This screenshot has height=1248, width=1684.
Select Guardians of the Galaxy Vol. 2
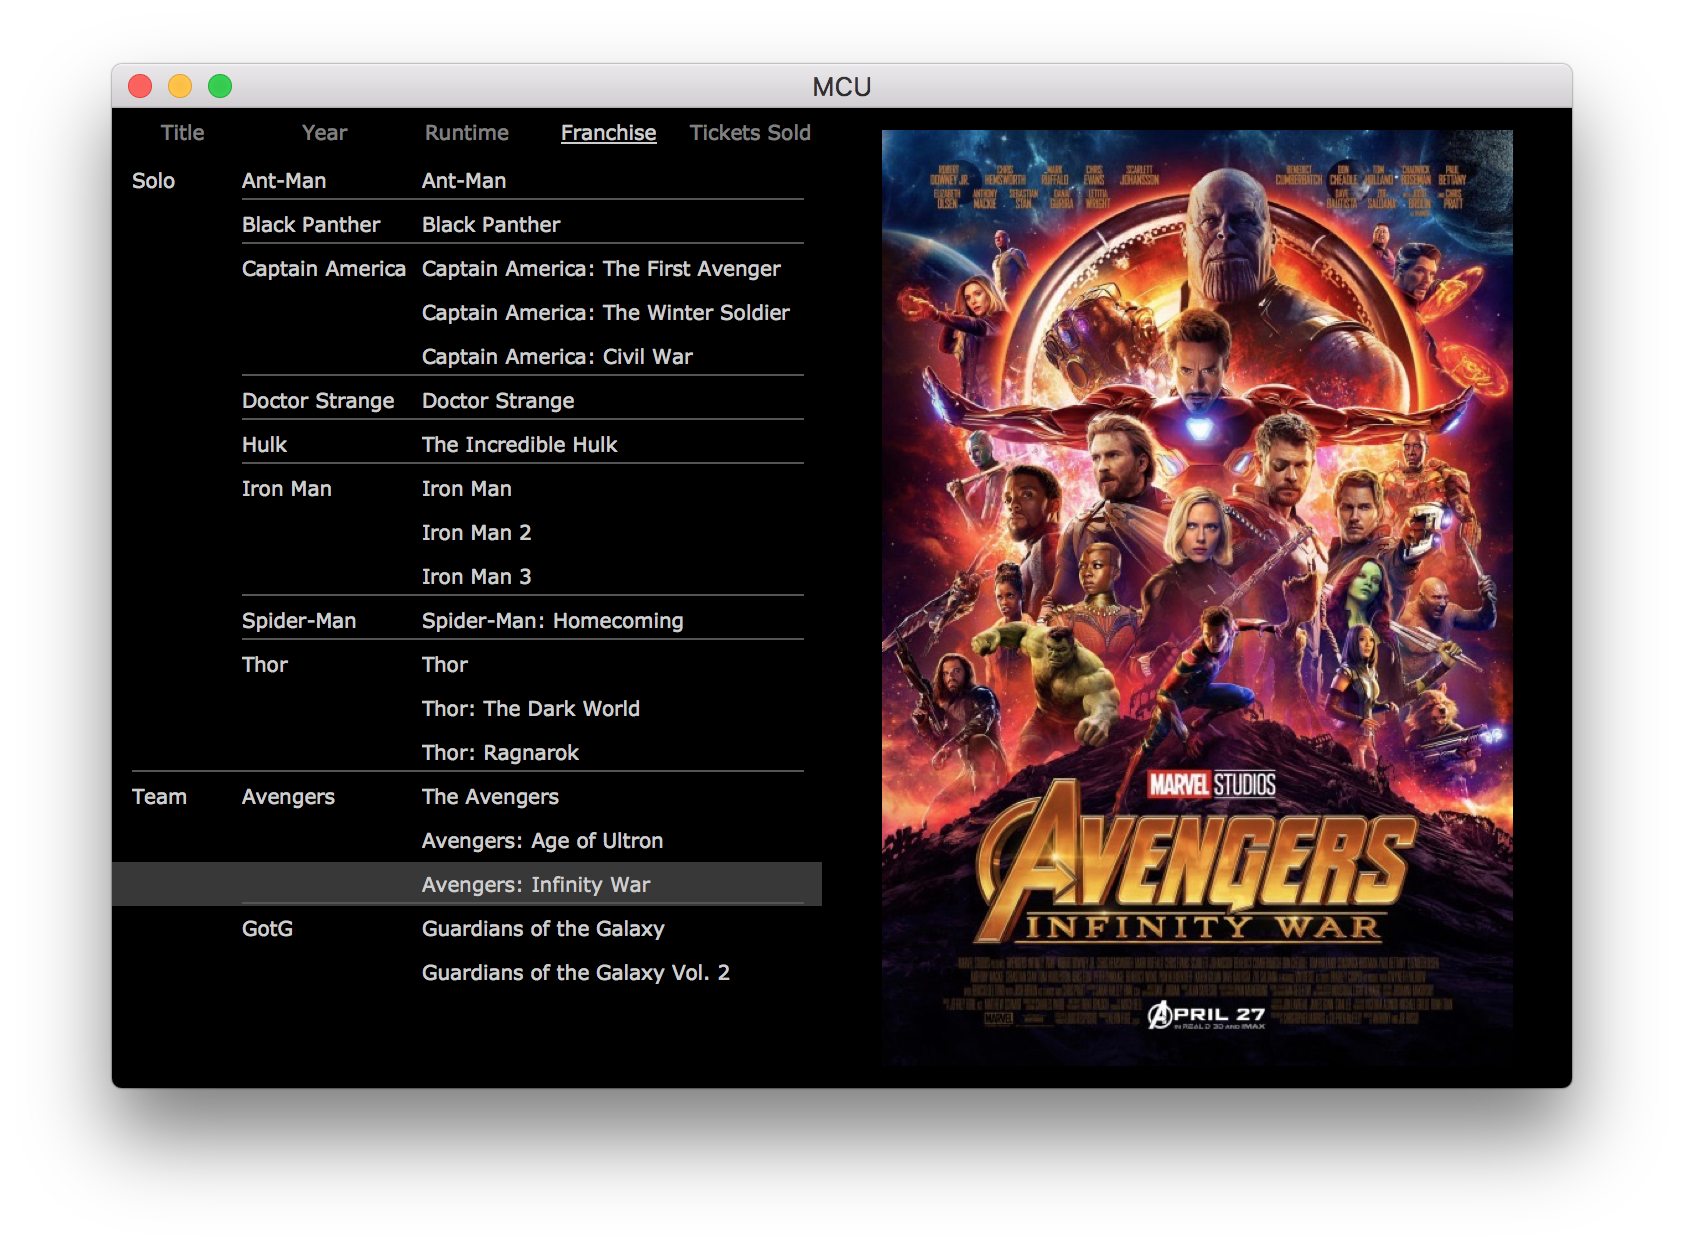[575, 973]
